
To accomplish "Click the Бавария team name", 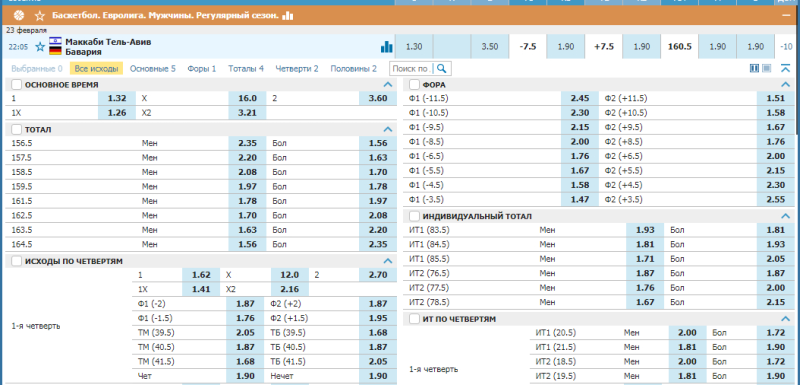I will (x=83, y=52).
